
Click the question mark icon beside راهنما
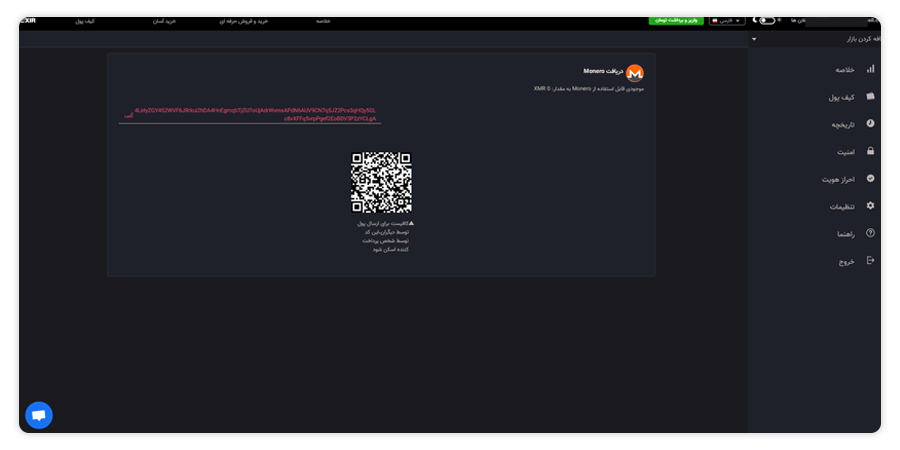(x=870, y=233)
